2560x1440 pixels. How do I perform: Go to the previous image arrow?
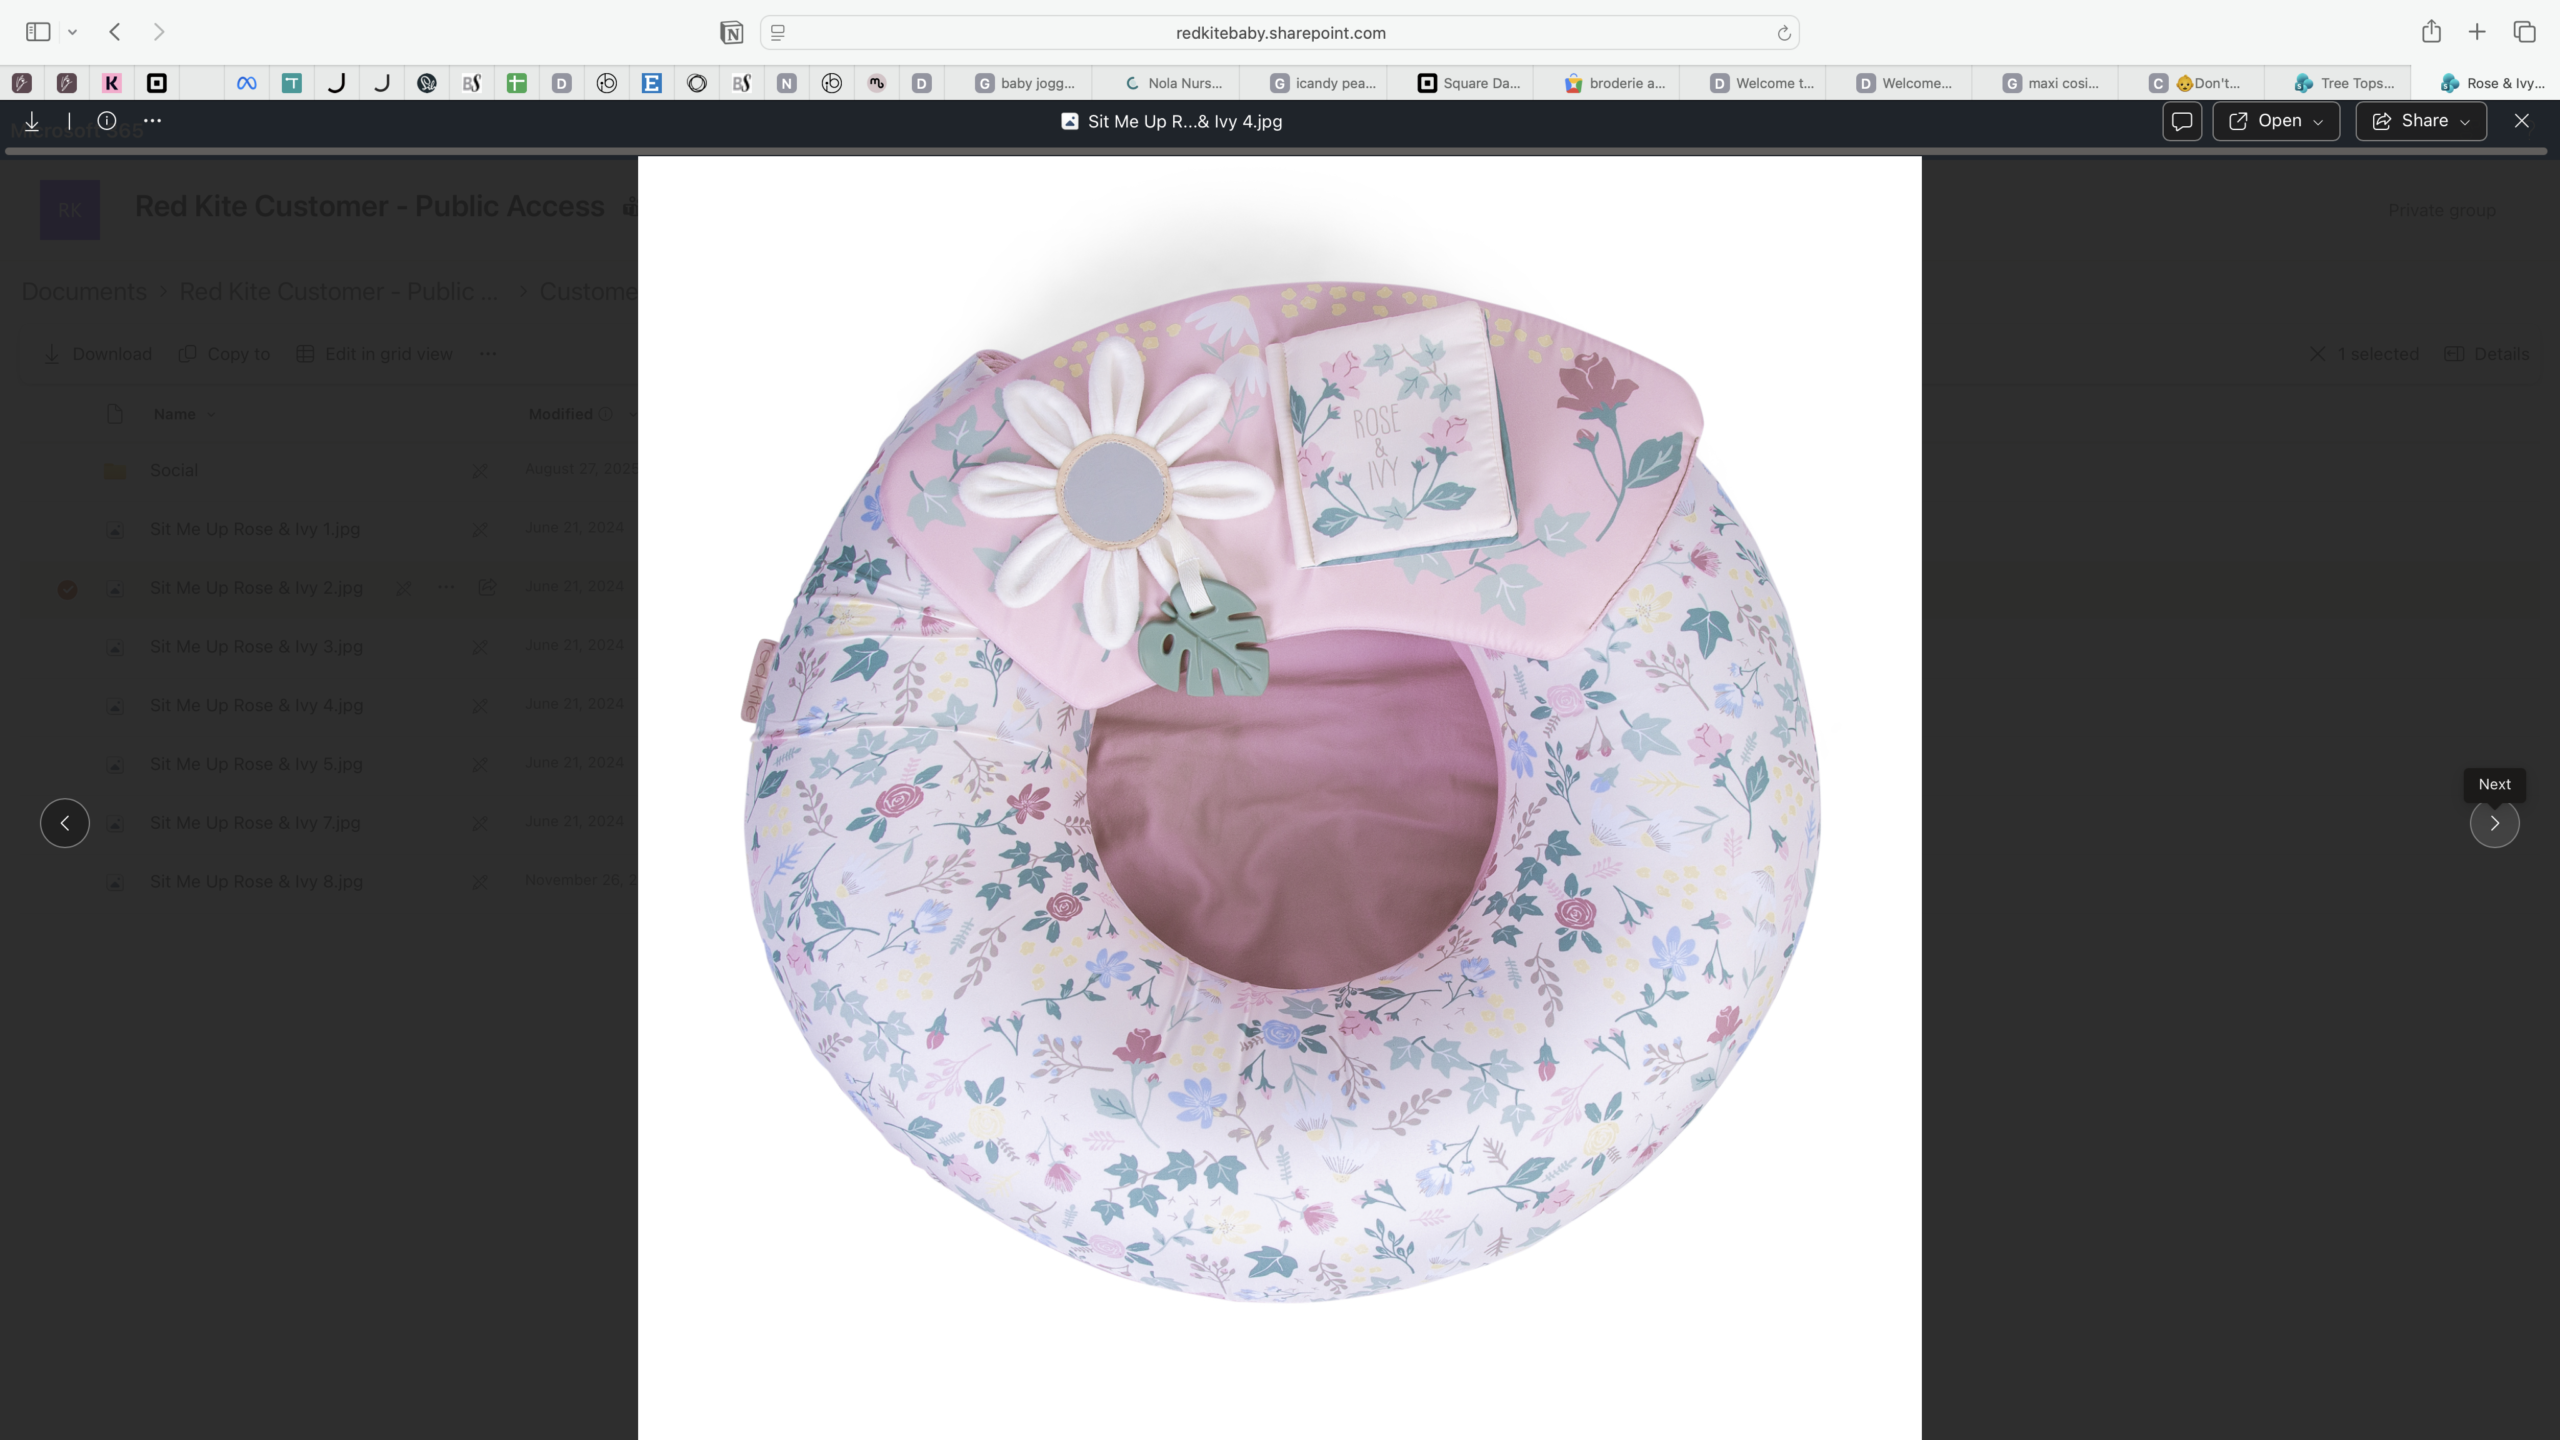point(65,823)
